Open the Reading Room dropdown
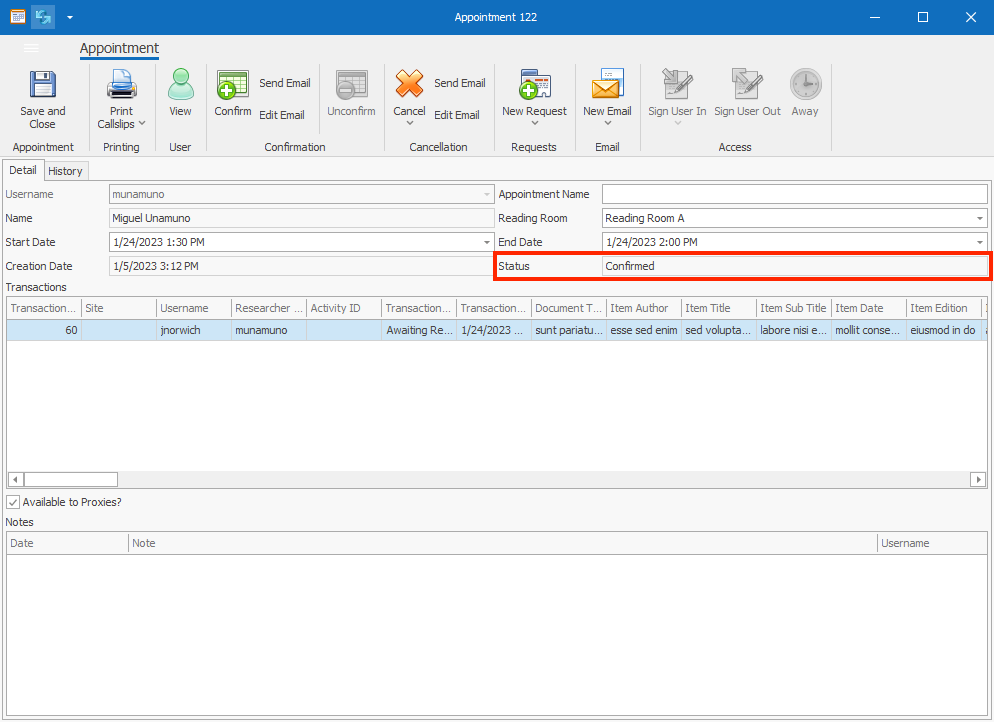This screenshot has height=722, width=994. tap(980, 218)
